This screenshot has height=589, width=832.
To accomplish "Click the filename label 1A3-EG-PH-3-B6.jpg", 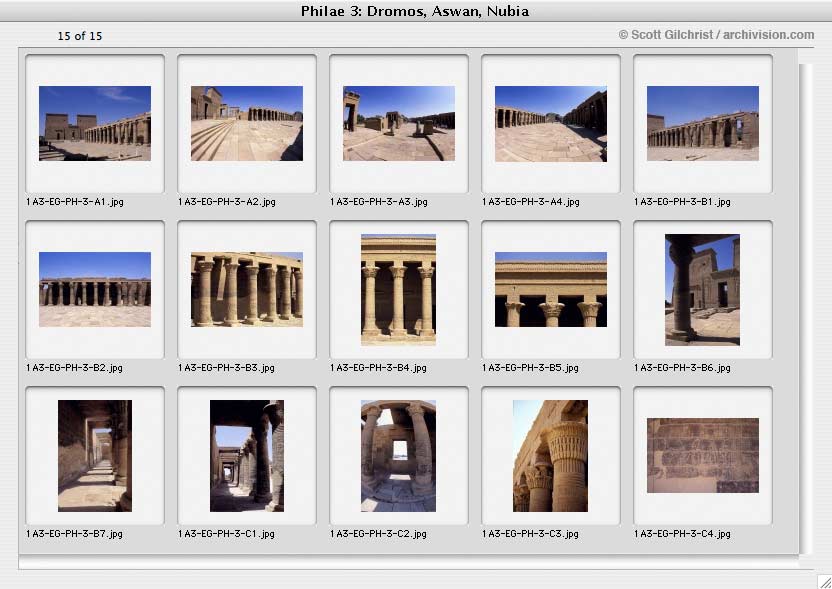I will click(682, 368).
